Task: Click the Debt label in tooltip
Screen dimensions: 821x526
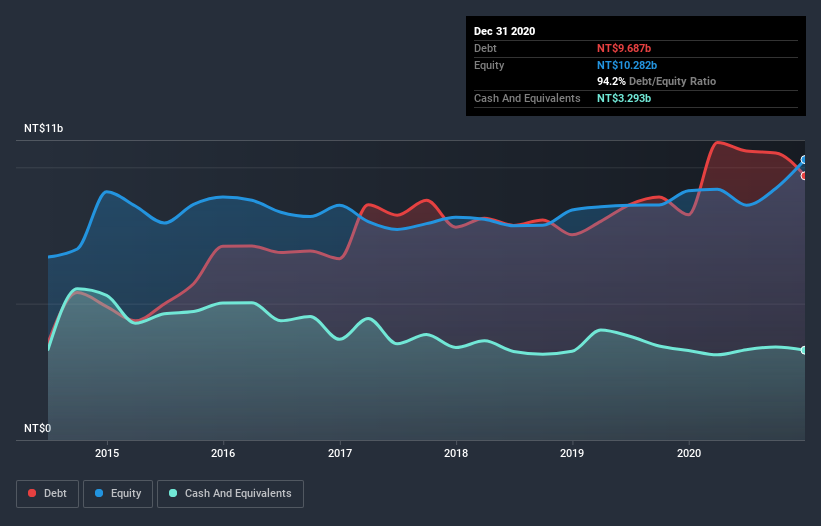Action: [x=485, y=48]
